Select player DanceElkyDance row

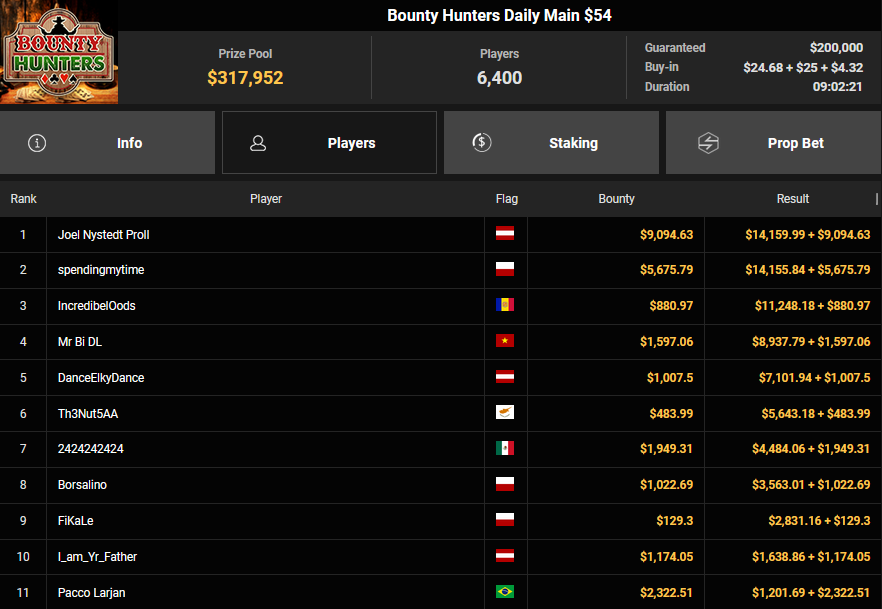(x=101, y=378)
